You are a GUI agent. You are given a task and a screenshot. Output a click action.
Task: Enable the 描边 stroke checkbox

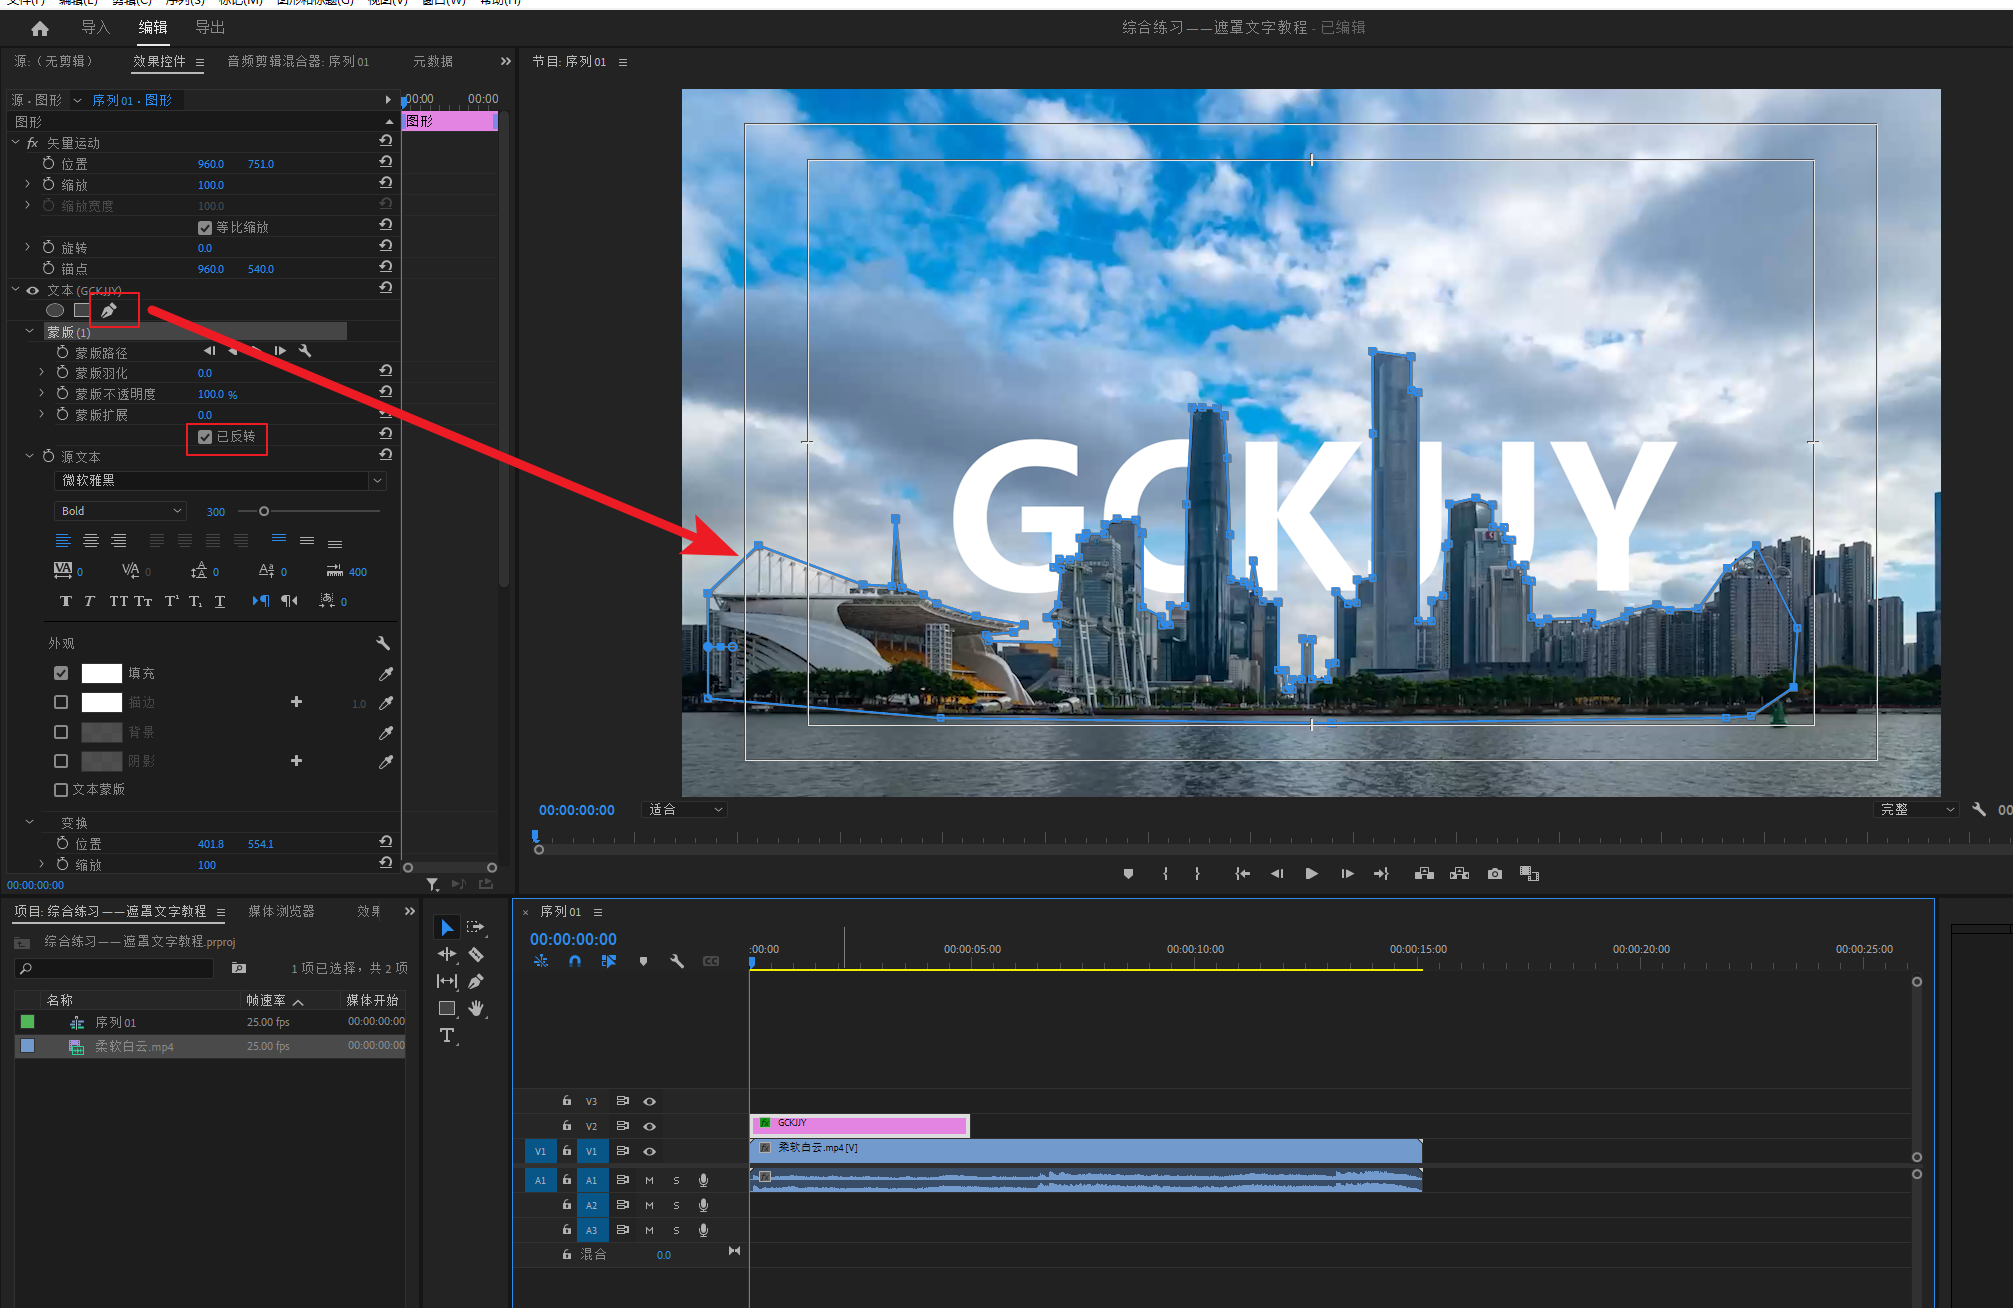(61, 703)
